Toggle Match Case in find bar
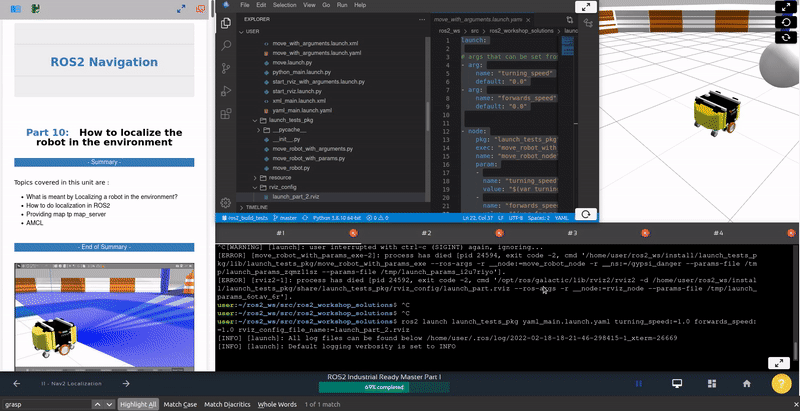Viewport: 800px width, 411px height. (180, 404)
